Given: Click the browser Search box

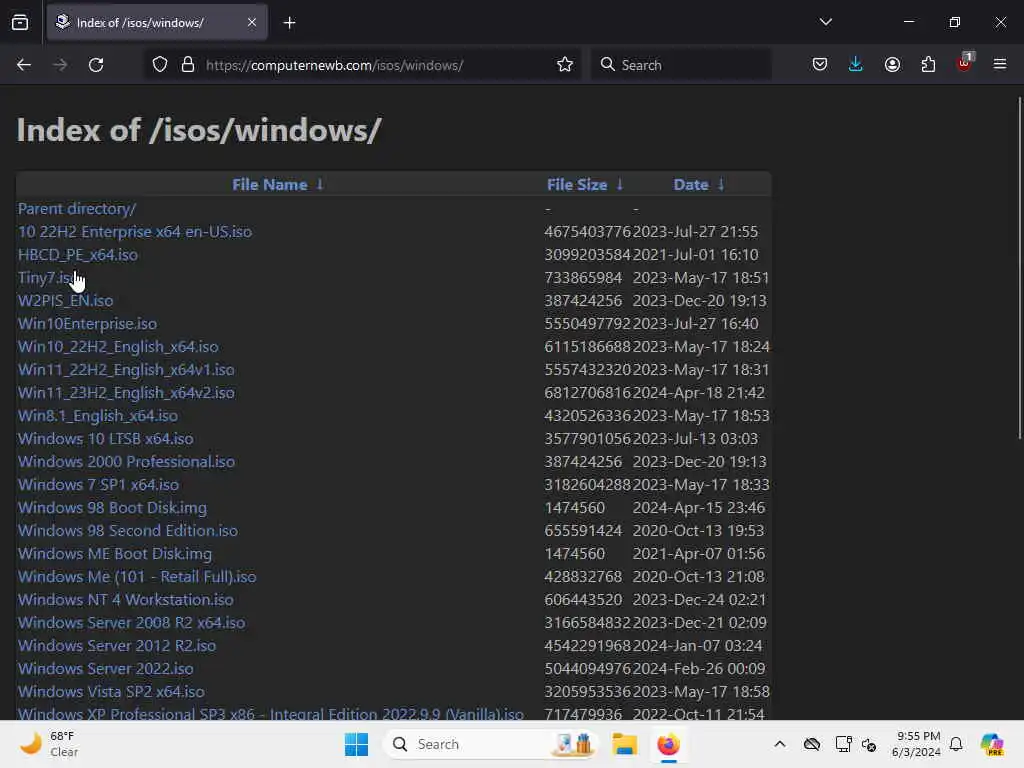Looking at the screenshot, I should 680,65.
